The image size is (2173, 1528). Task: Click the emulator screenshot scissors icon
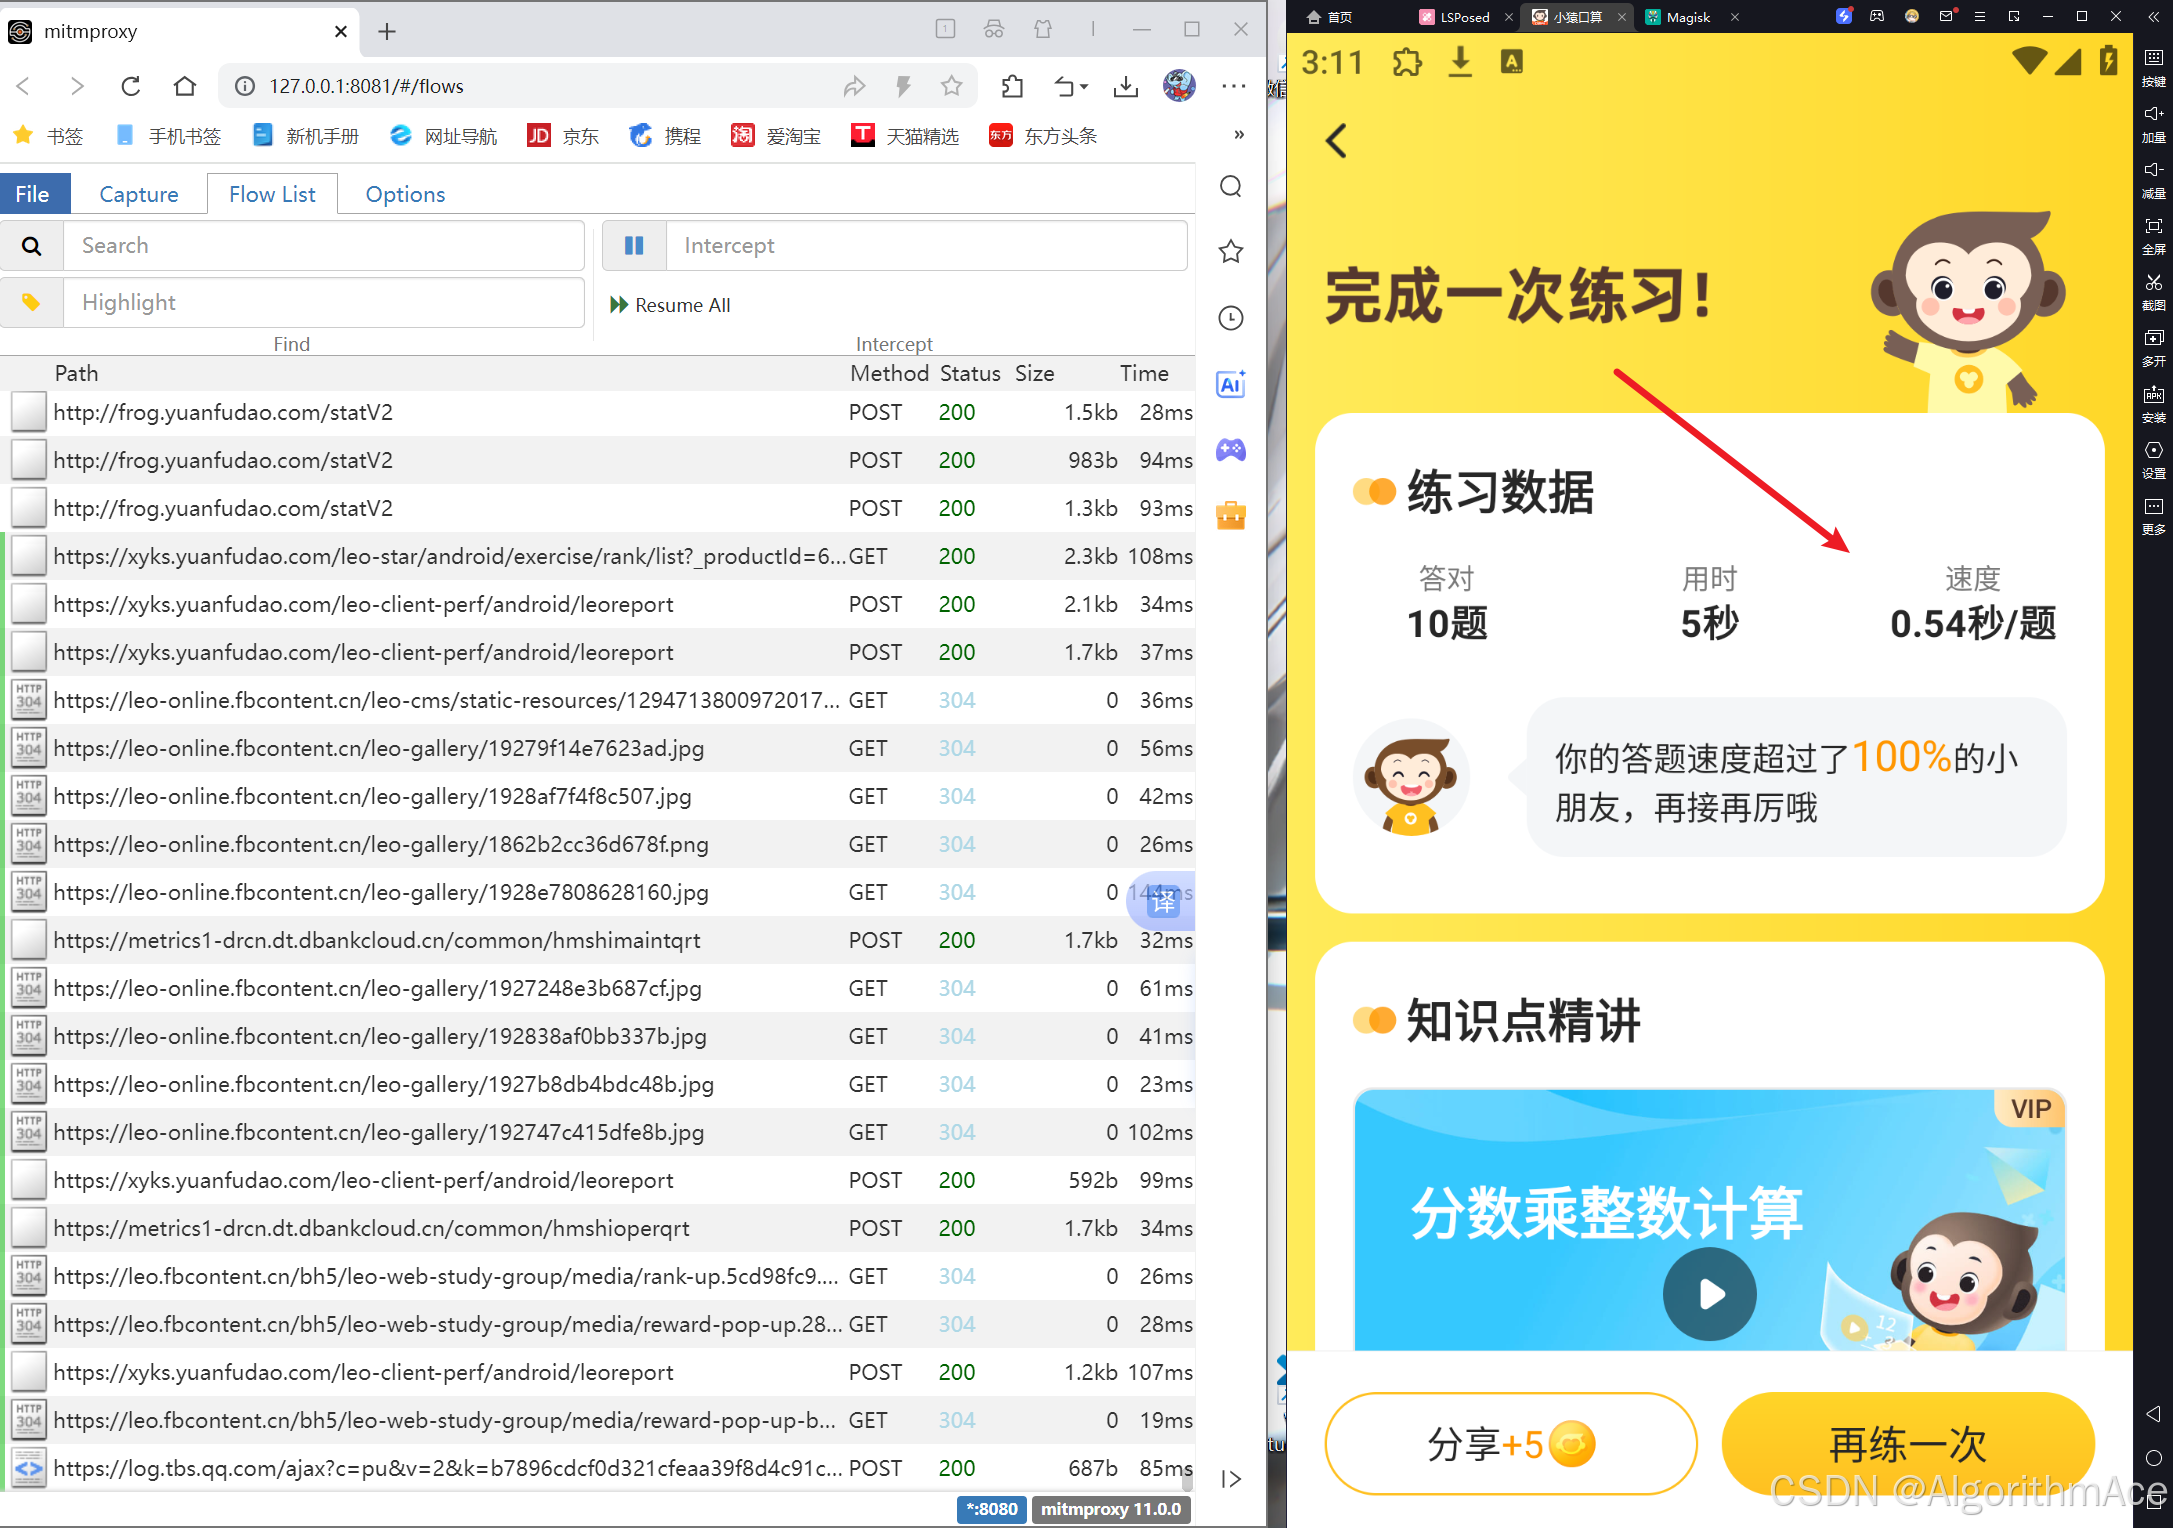2153,284
